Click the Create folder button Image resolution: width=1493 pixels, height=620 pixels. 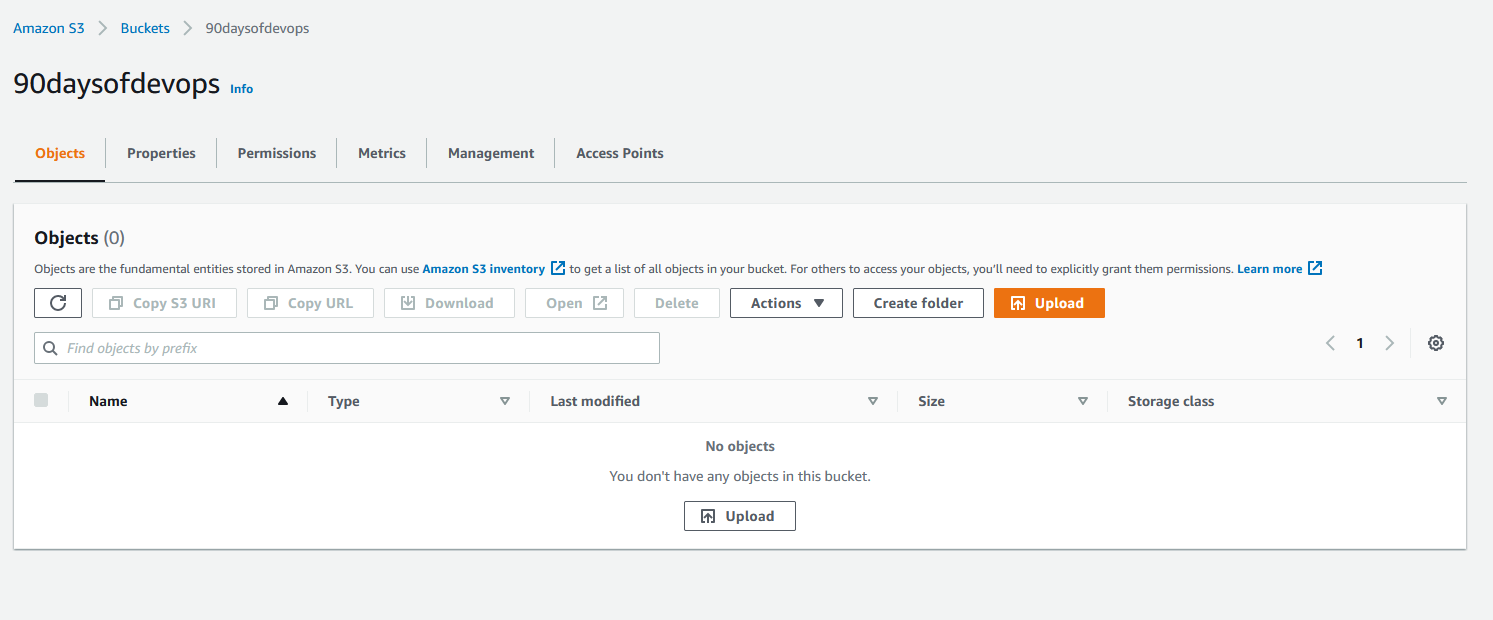pos(918,303)
